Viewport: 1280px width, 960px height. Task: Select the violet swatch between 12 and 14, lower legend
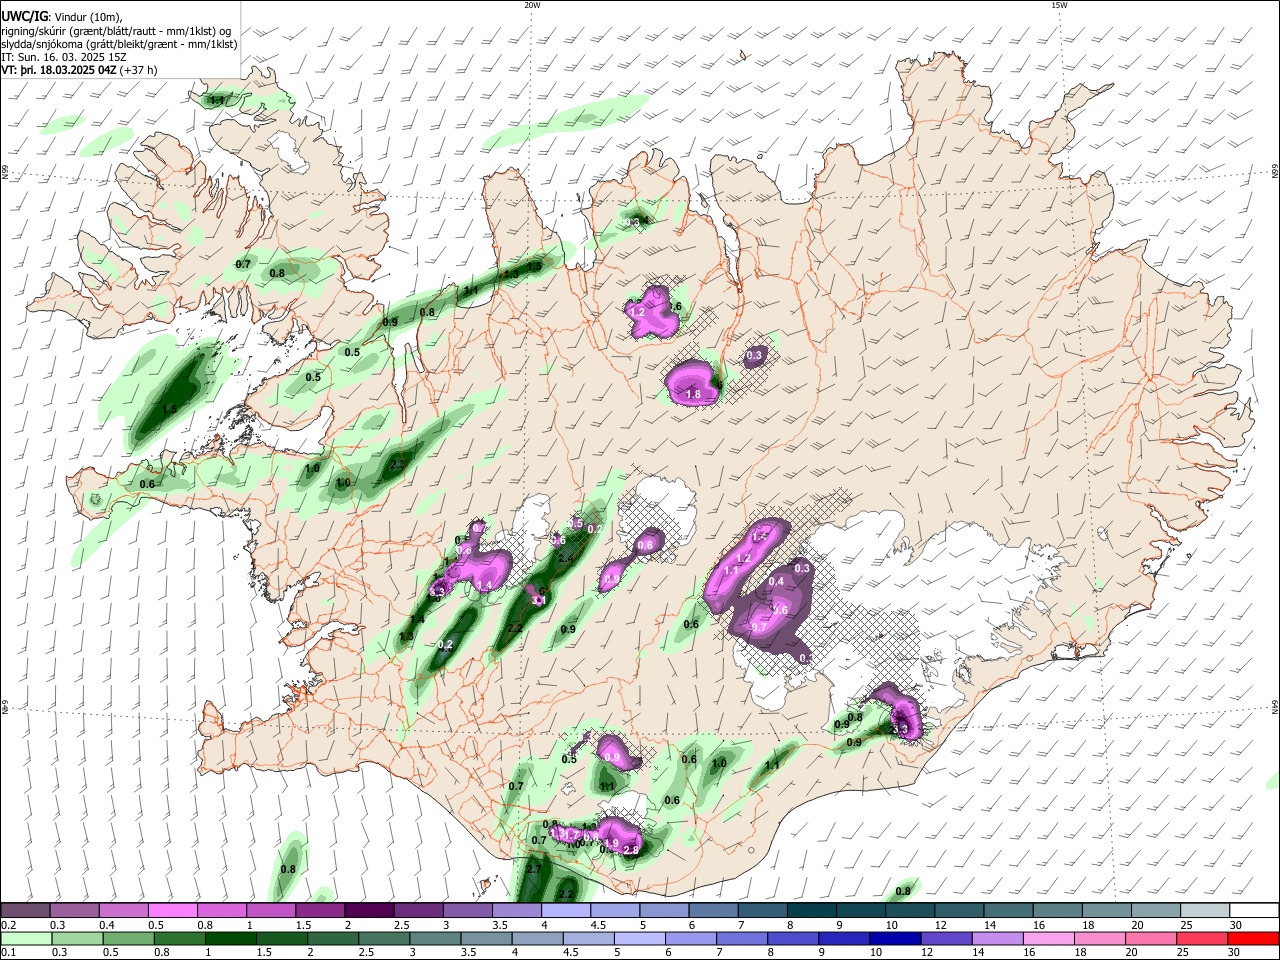pos(947,938)
